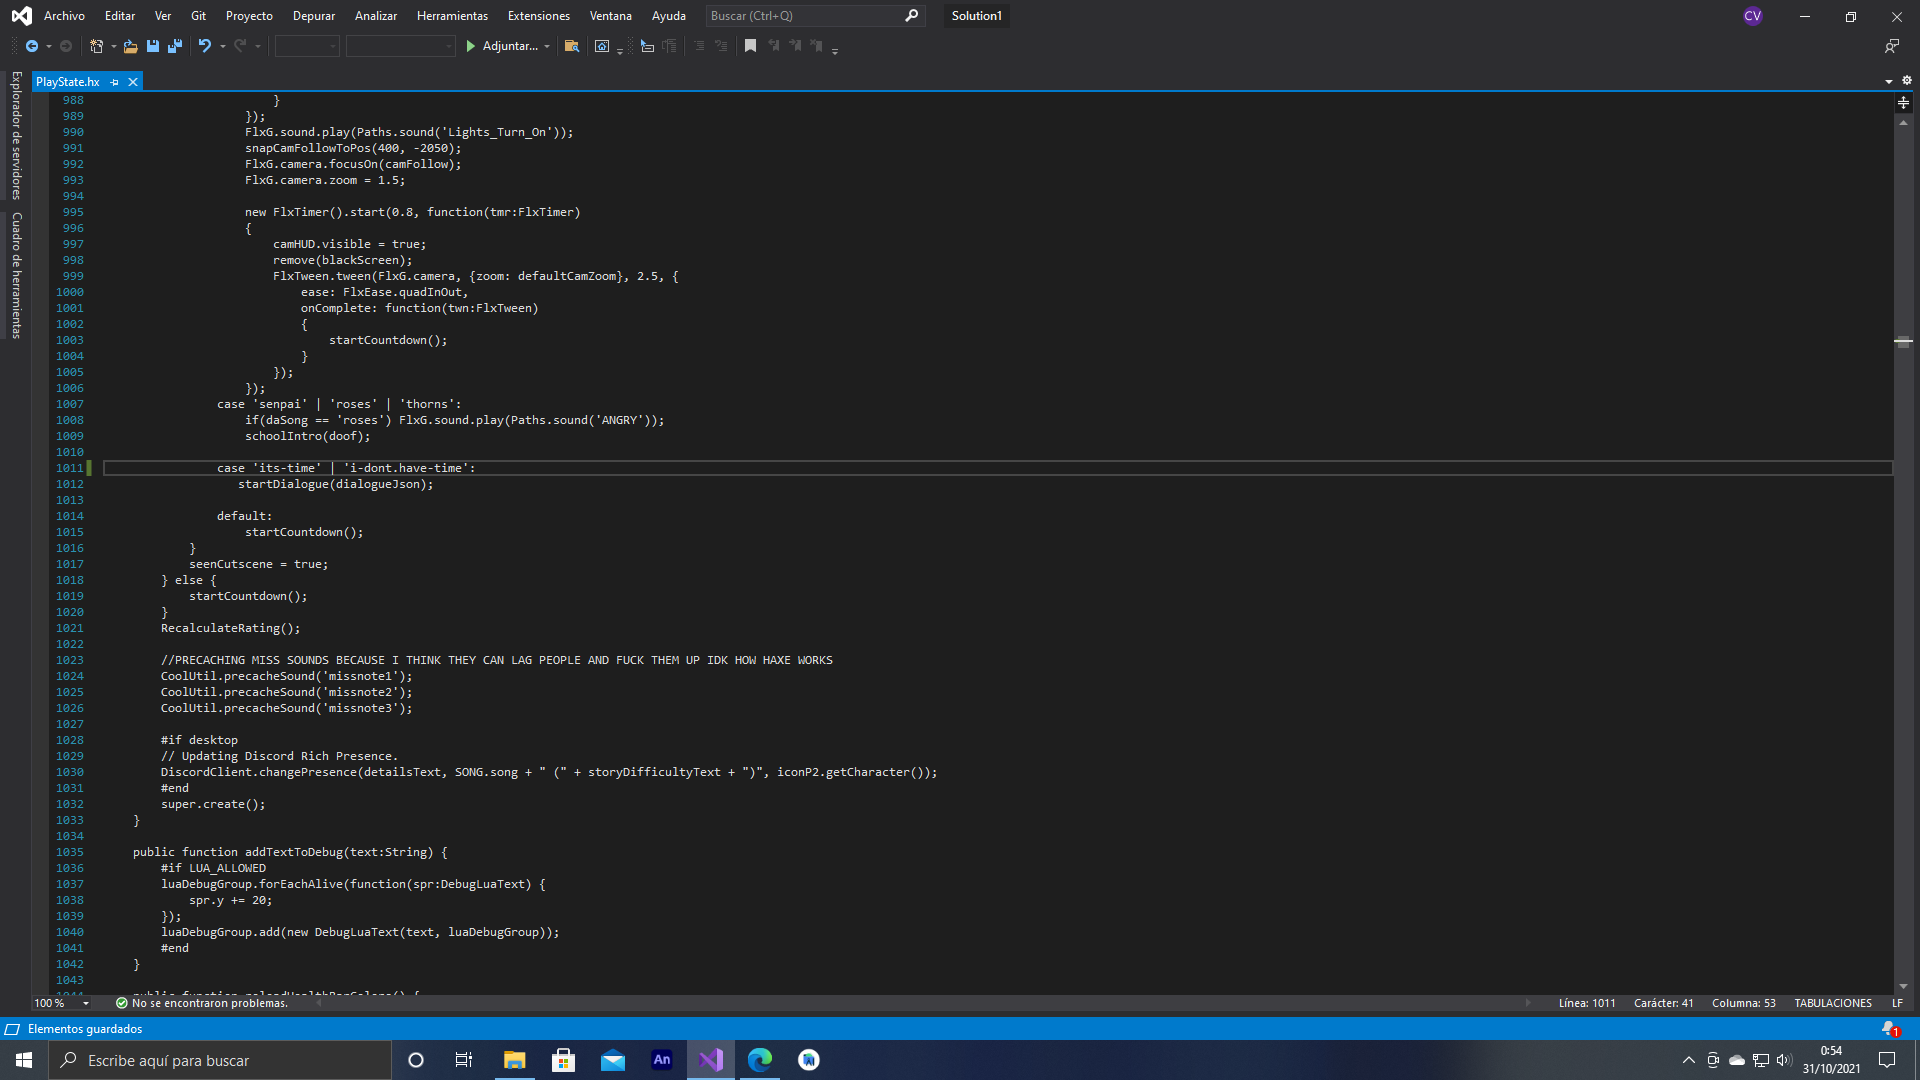Image resolution: width=1920 pixels, height=1080 pixels.
Task: Click the search magnifier icon in the title bar
Action: tap(911, 16)
